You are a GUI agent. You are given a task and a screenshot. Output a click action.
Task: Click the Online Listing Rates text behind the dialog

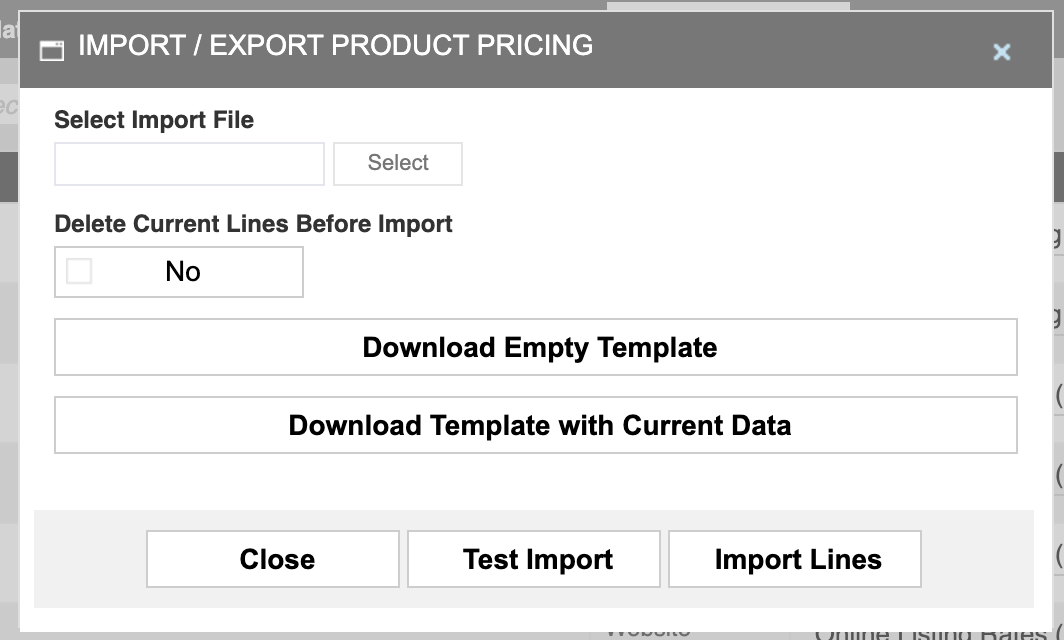[x=930, y=632]
